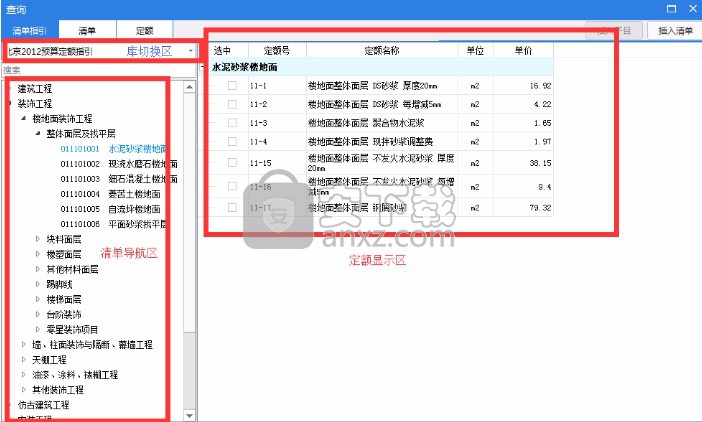702x422 pixels.
Task: Select the 仿古建筑工程 tree item
Action: point(43,405)
